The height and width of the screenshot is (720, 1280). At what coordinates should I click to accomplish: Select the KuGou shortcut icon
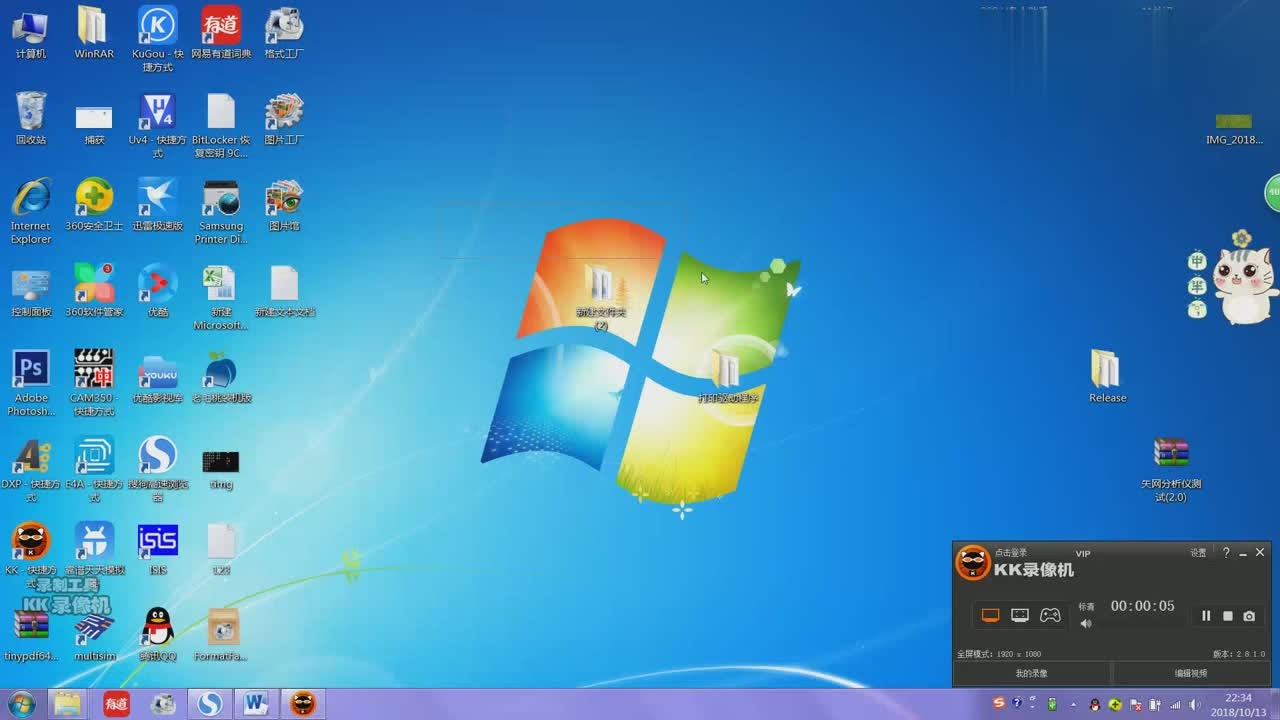tap(158, 40)
